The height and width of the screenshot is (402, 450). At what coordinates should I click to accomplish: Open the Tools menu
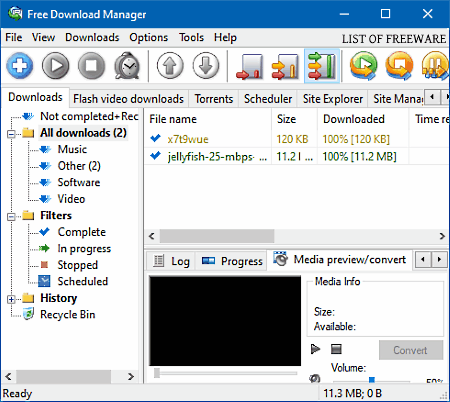(x=191, y=37)
